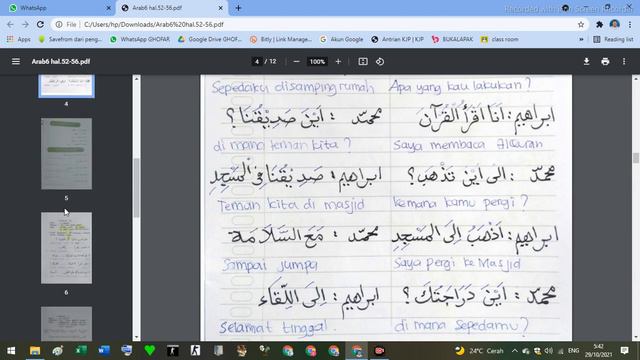
Task: Open the Akun Google bookmark
Action: tap(342, 39)
